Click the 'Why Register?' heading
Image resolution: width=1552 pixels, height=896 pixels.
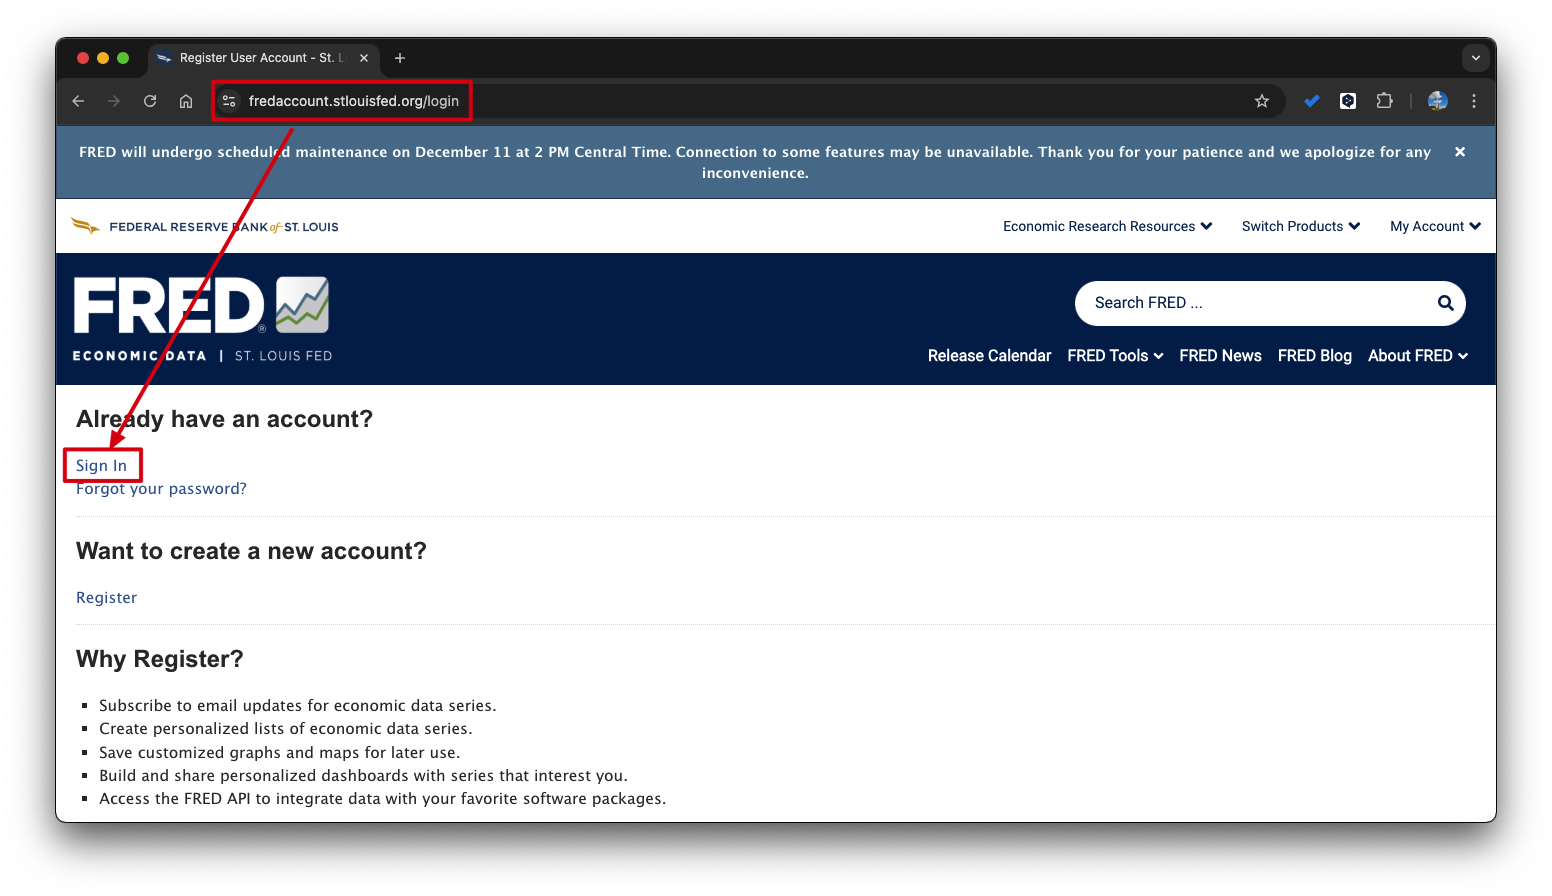(160, 659)
